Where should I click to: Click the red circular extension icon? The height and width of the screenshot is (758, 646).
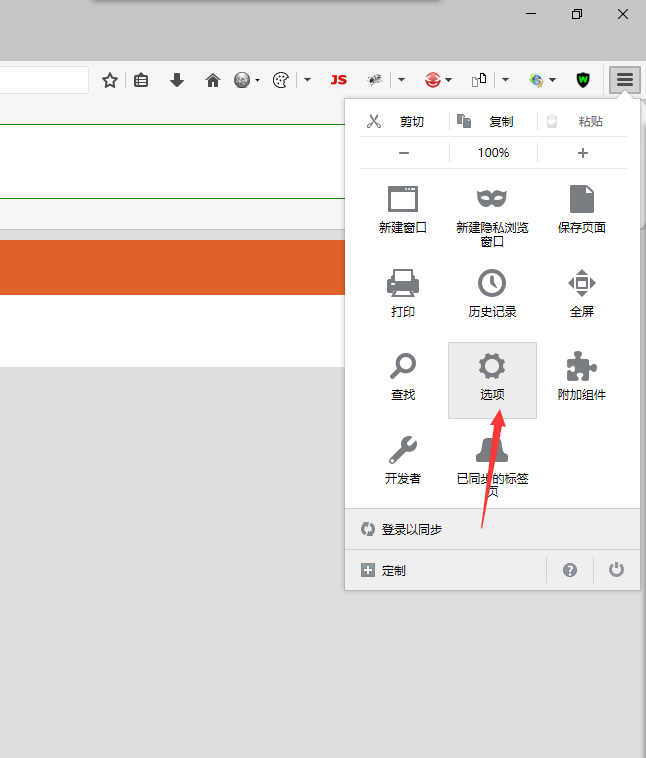coord(433,80)
